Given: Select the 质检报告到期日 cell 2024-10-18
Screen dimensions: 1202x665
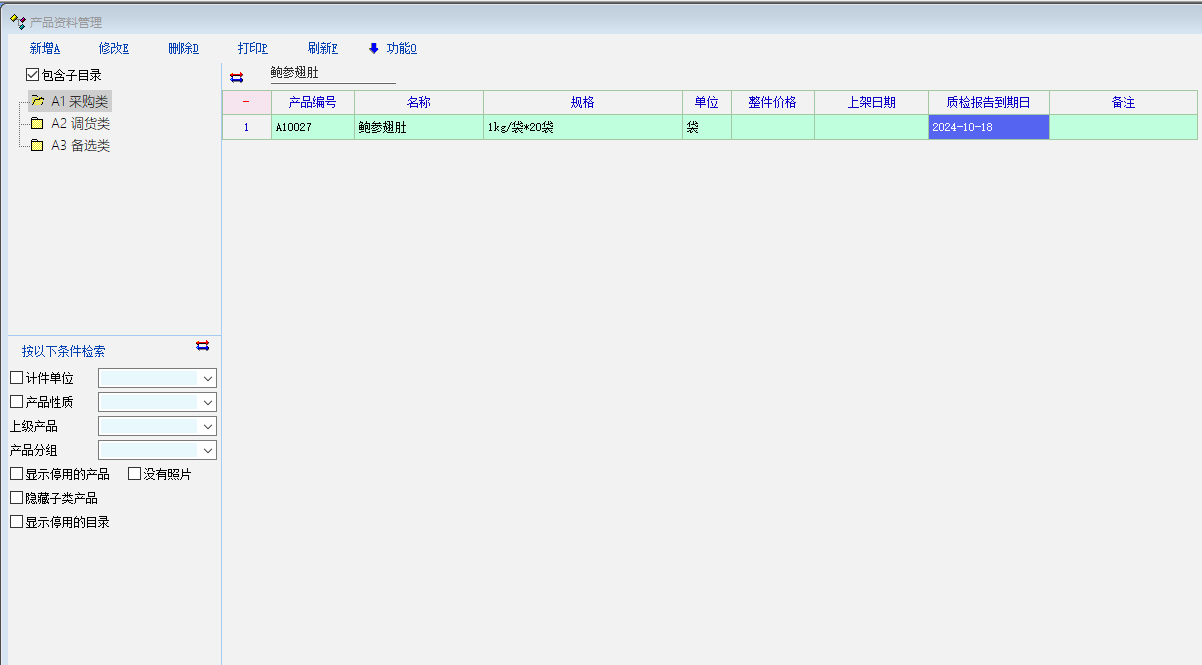Looking at the screenshot, I should [x=988, y=127].
